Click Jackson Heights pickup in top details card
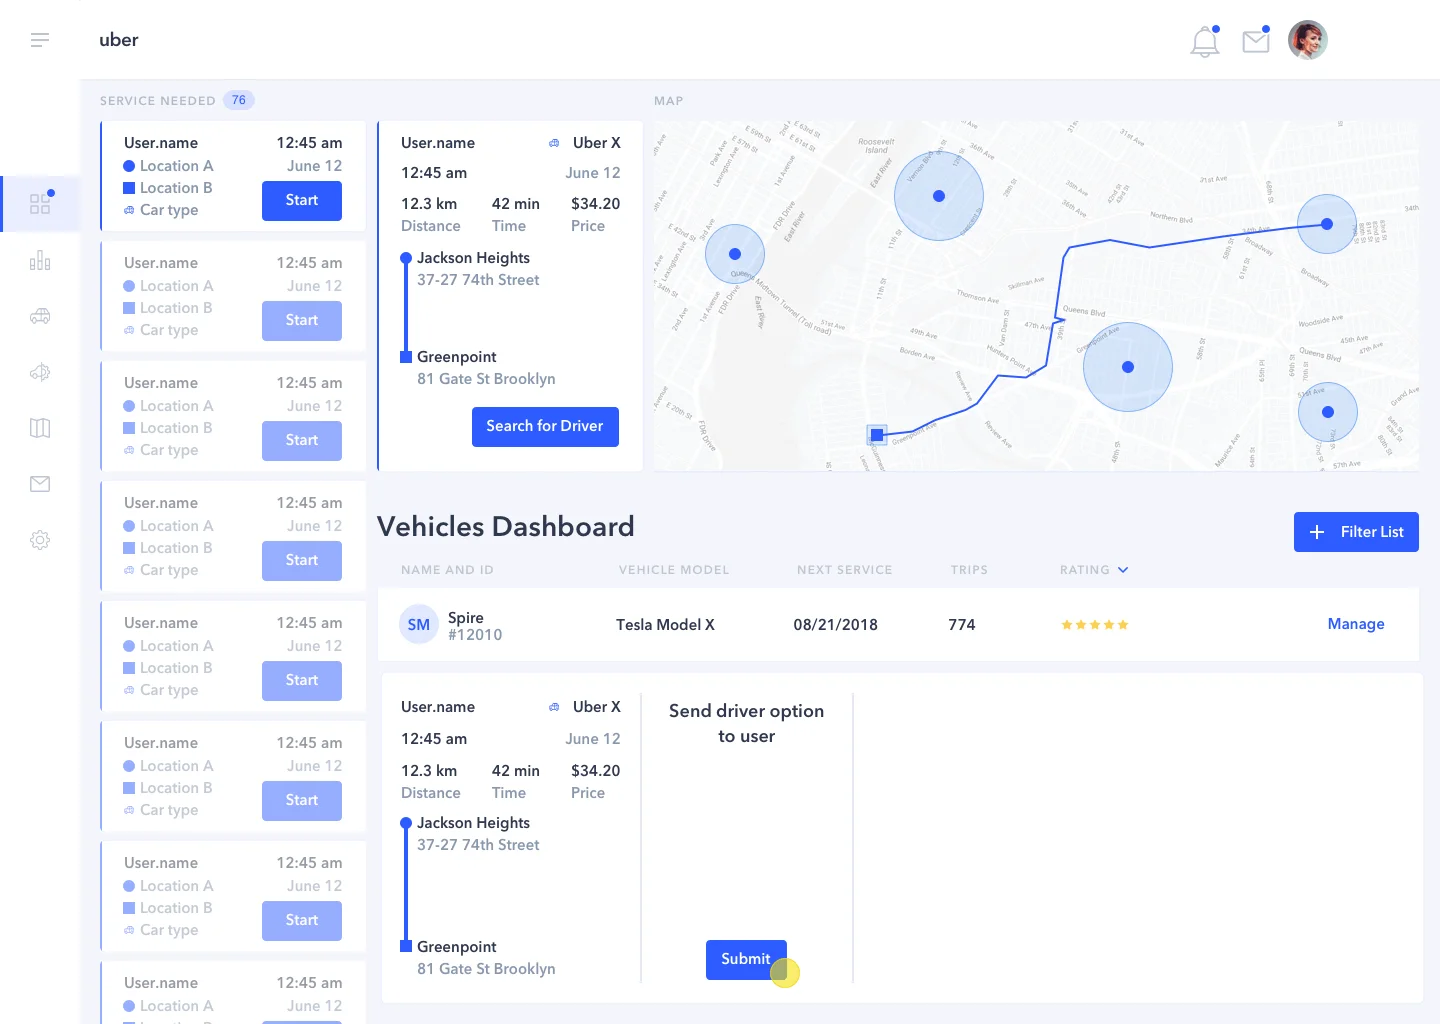 [x=473, y=258]
